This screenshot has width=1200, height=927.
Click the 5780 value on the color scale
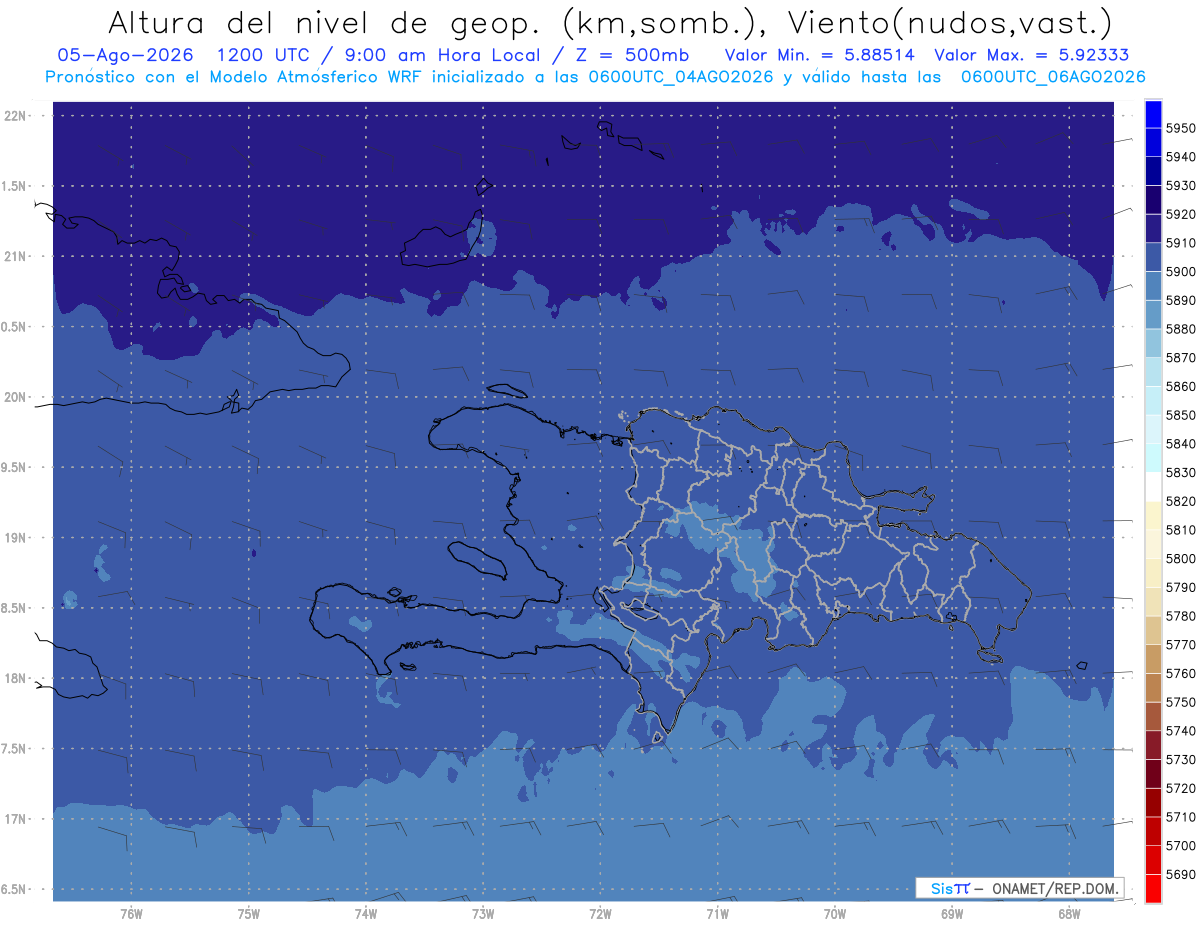pos(1181,616)
